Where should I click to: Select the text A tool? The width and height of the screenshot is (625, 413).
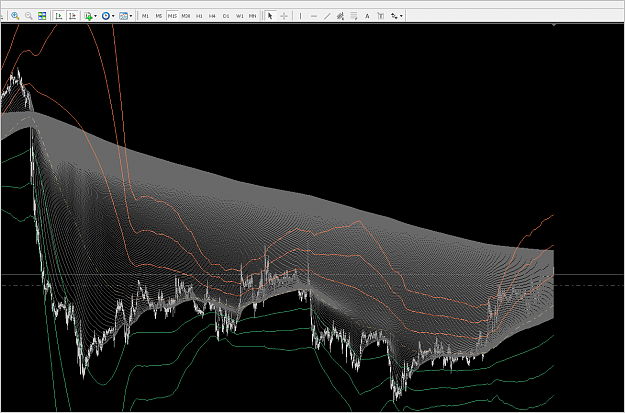367,16
